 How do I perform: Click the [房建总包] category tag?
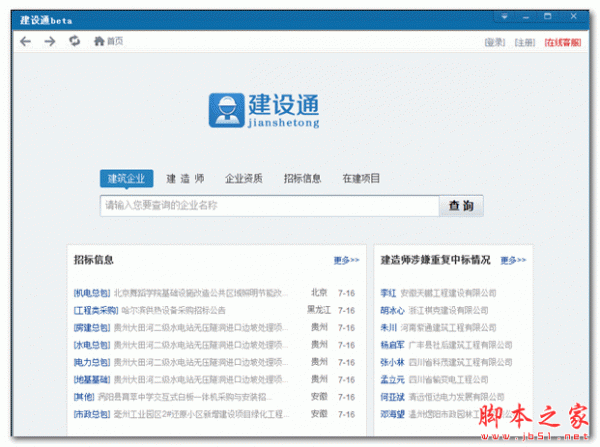coord(92,328)
